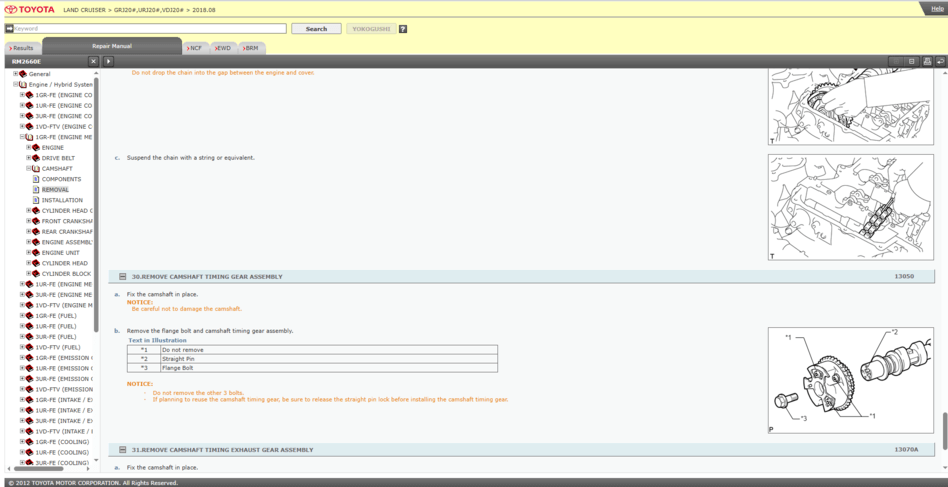
Task: Collapse section 30 Remove Camshaft Timing Gear Assembly
Action: pyautogui.click(x=123, y=277)
